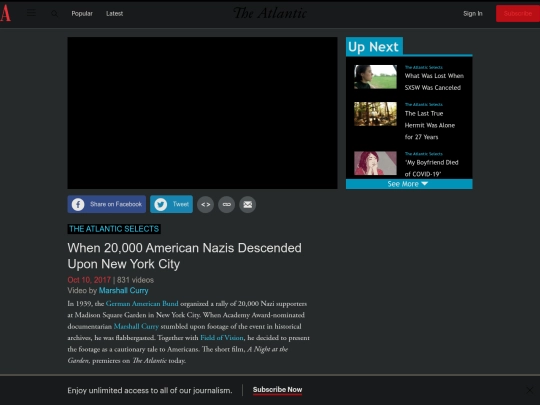The height and width of the screenshot is (405, 540).
Task: Share the video on Facebook
Action: (x=107, y=204)
